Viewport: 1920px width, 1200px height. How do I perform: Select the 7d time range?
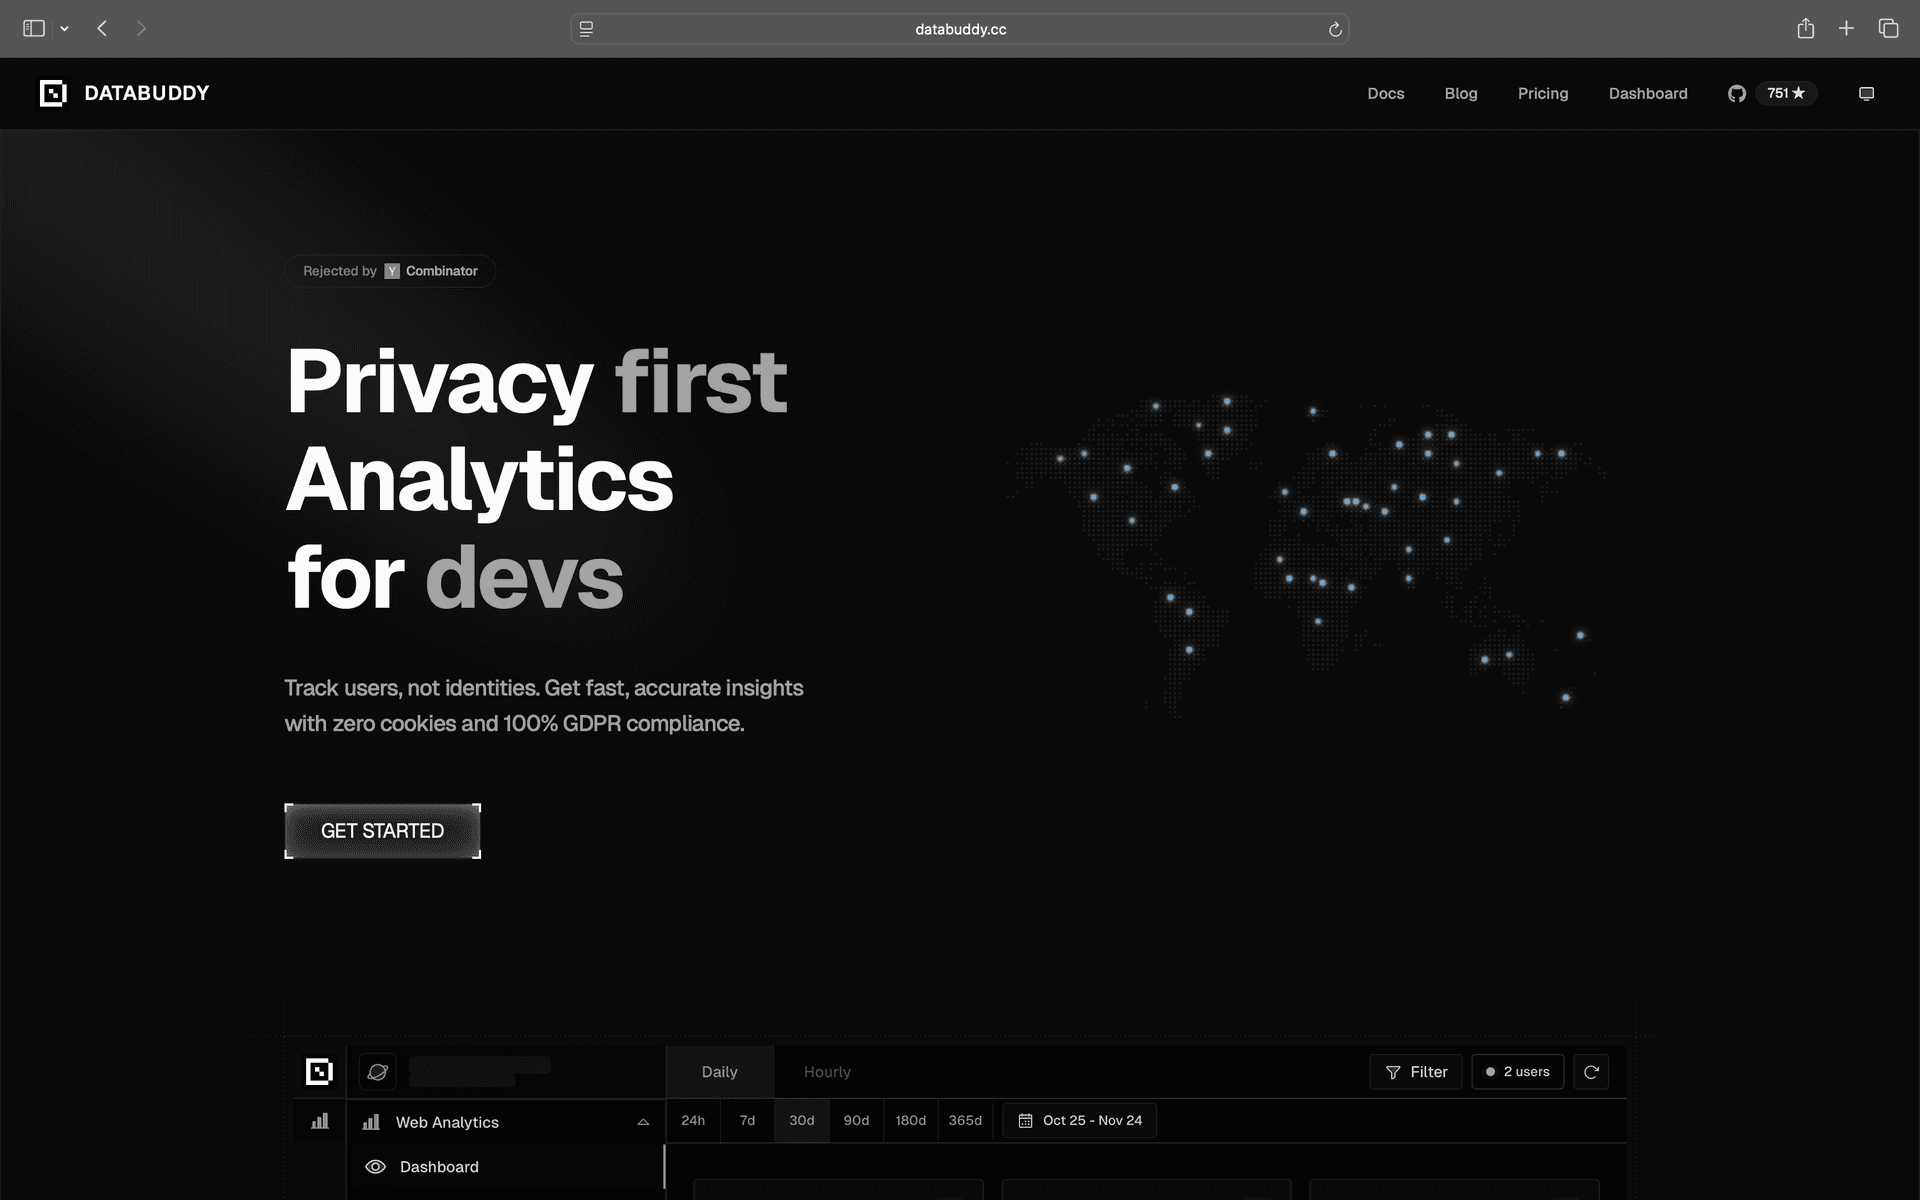[x=747, y=1120]
